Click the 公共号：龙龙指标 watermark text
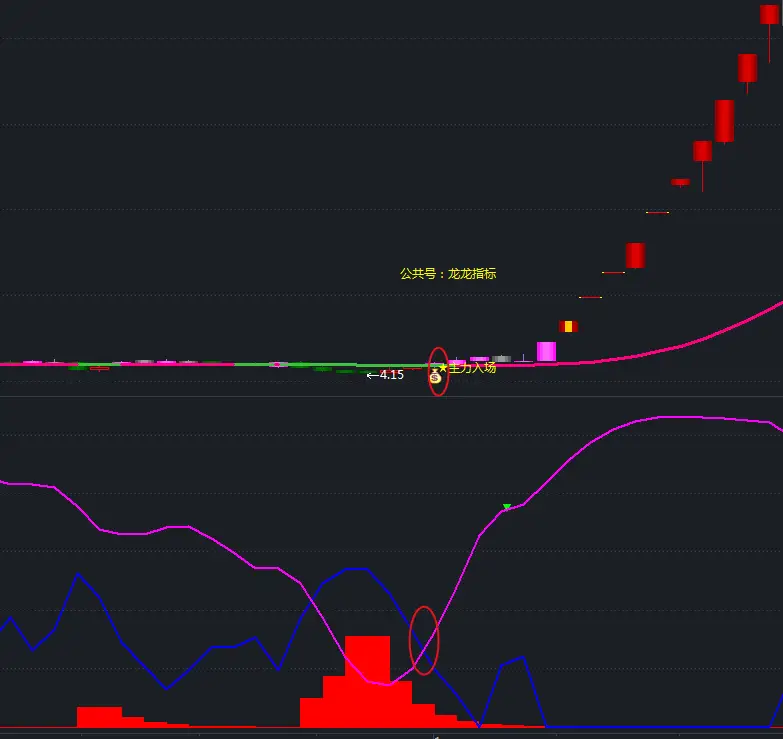The width and height of the screenshot is (783, 739). tap(448, 273)
